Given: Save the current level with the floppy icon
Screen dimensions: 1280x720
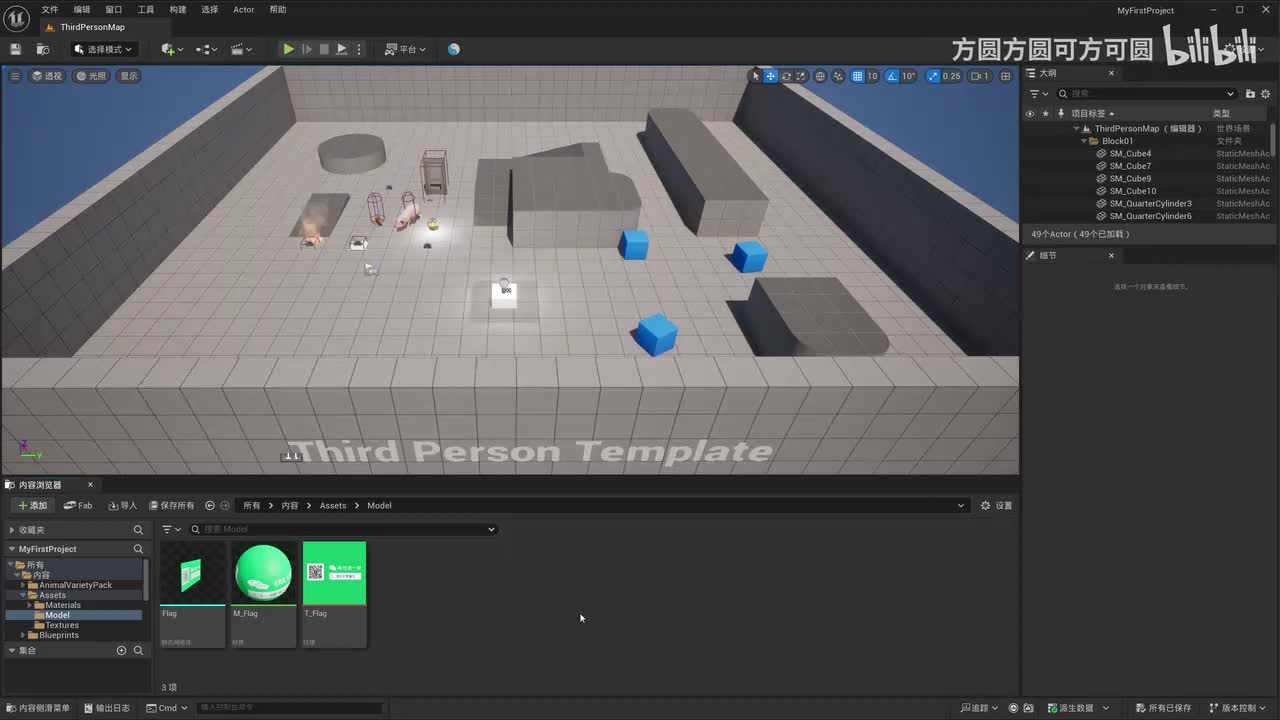Looking at the screenshot, I should (x=15, y=49).
